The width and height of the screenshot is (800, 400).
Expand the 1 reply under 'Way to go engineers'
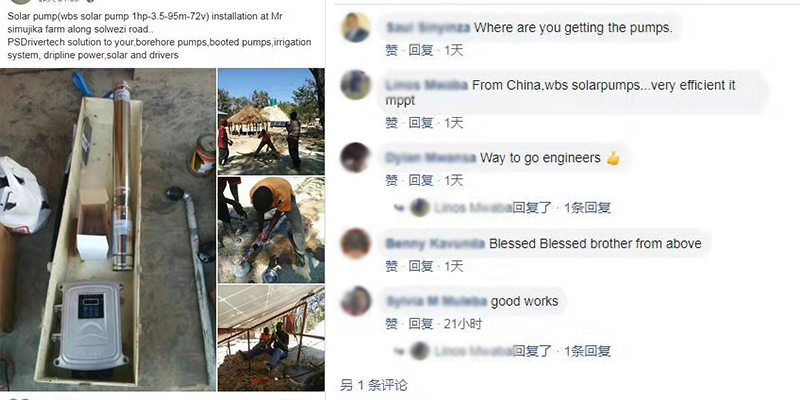tap(587, 208)
